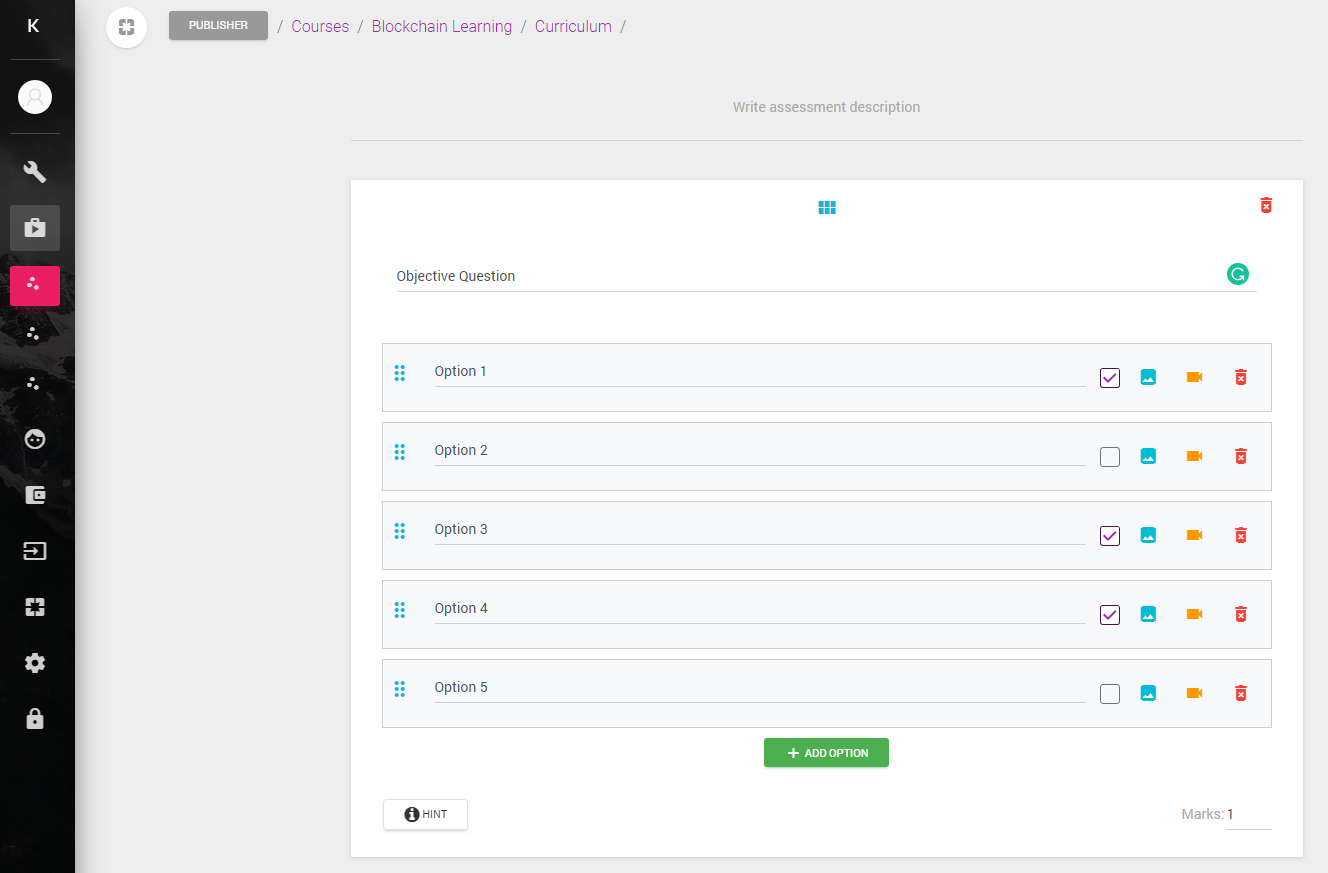
Task: Grab the drag handle of Option 1
Action: (x=400, y=373)
